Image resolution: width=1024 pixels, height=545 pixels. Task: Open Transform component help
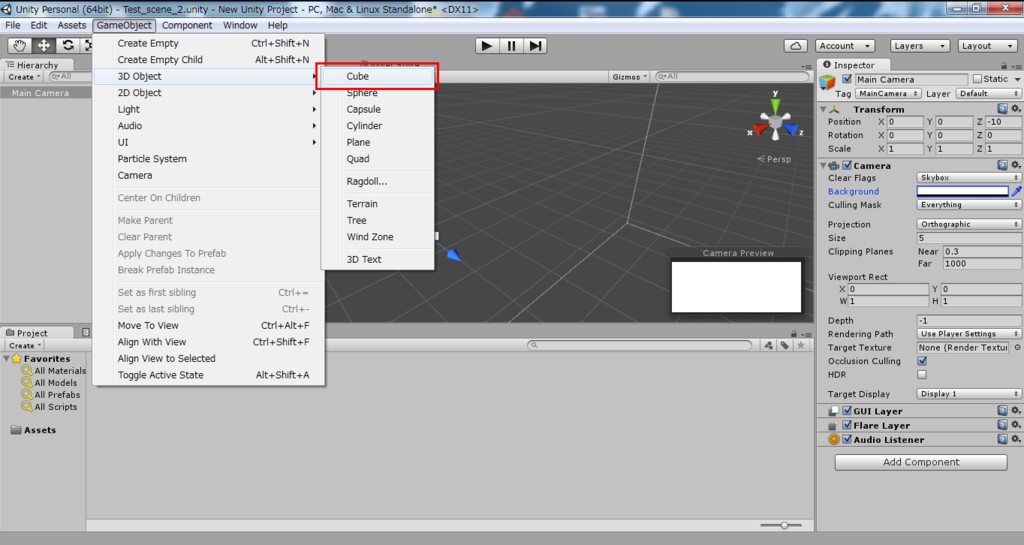click(x=1002, y=109)
